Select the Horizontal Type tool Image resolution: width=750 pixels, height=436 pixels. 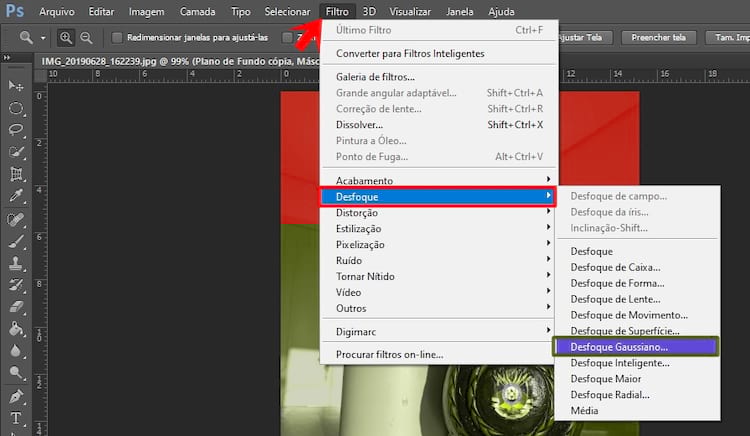16,417
